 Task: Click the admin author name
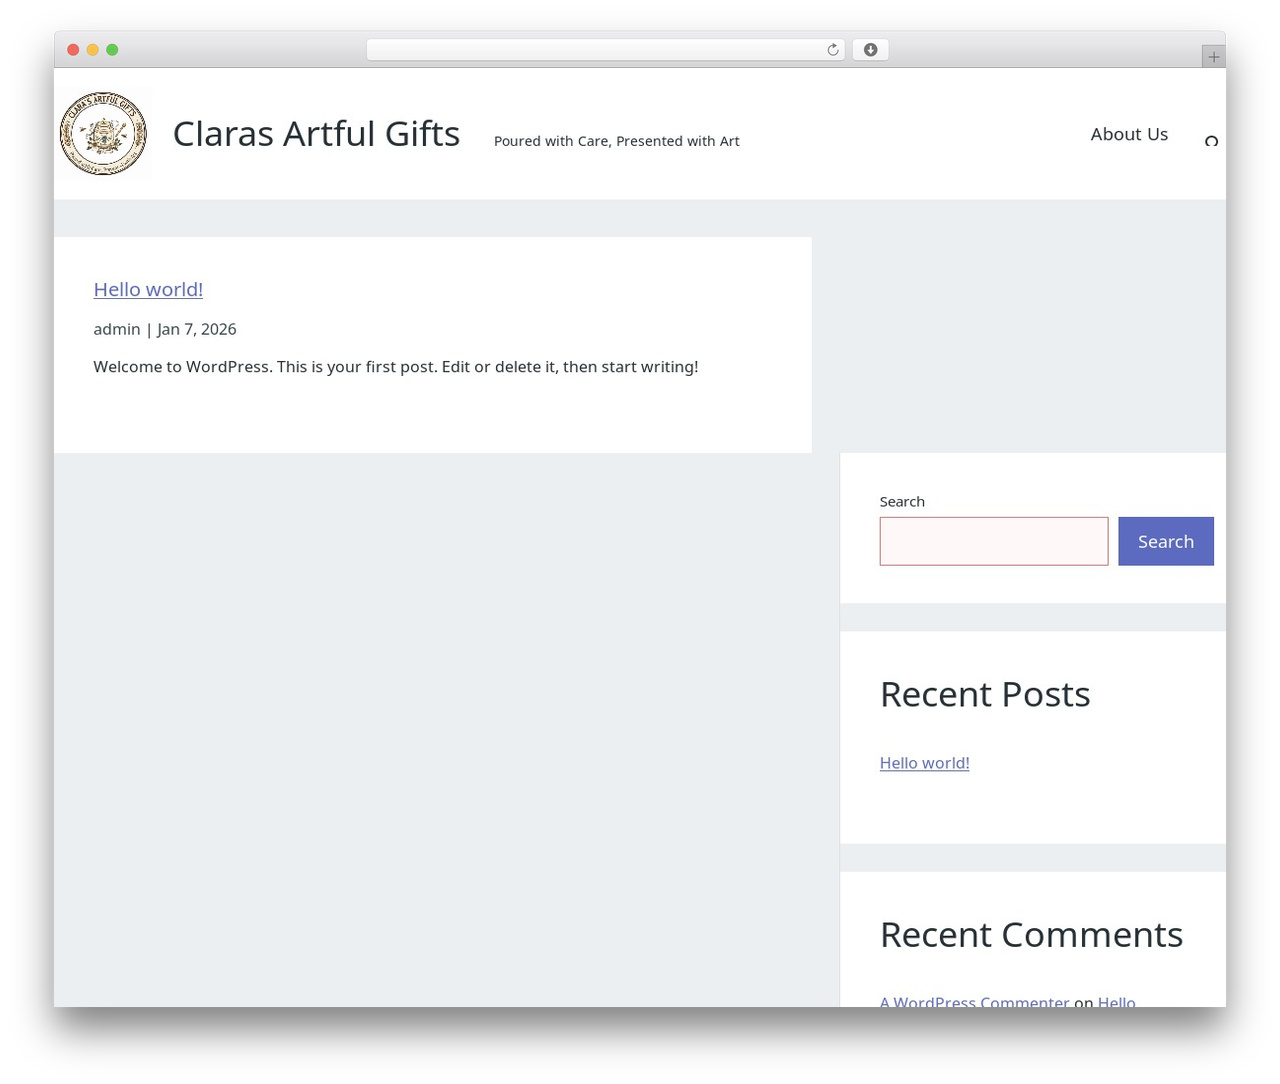(x=117, y=329)
